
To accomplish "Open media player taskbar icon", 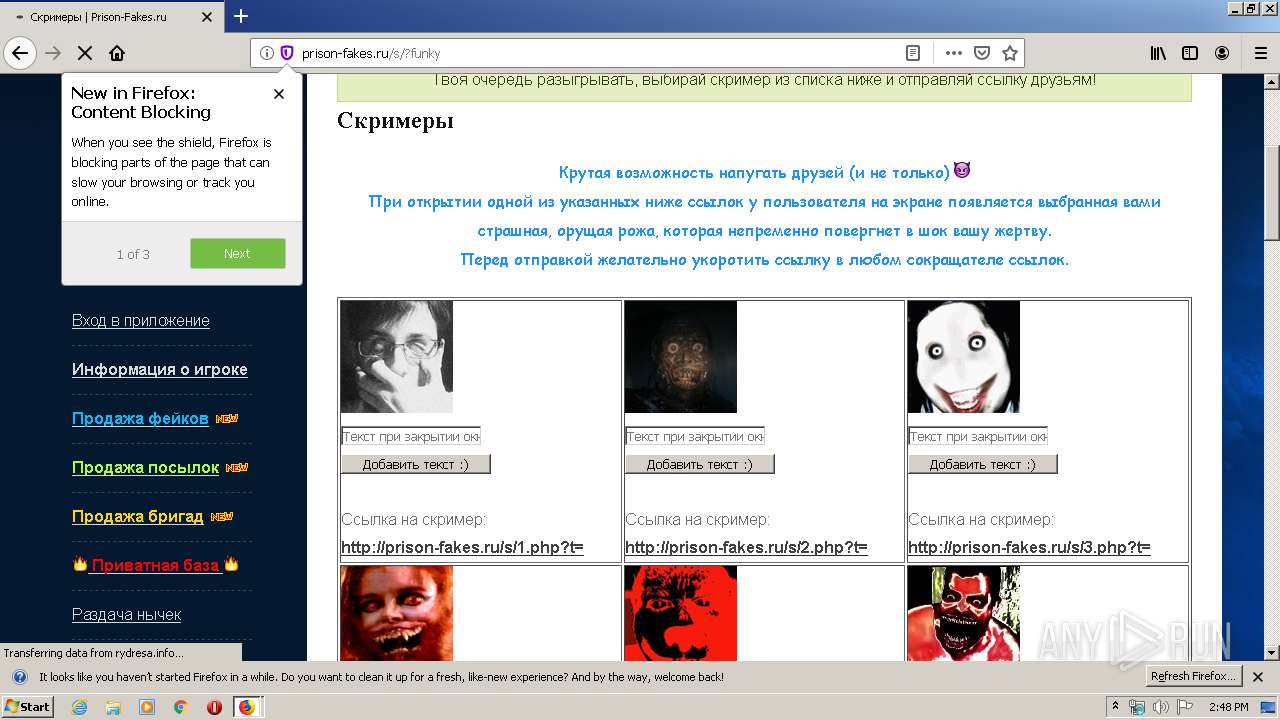I will coord(147,707).
